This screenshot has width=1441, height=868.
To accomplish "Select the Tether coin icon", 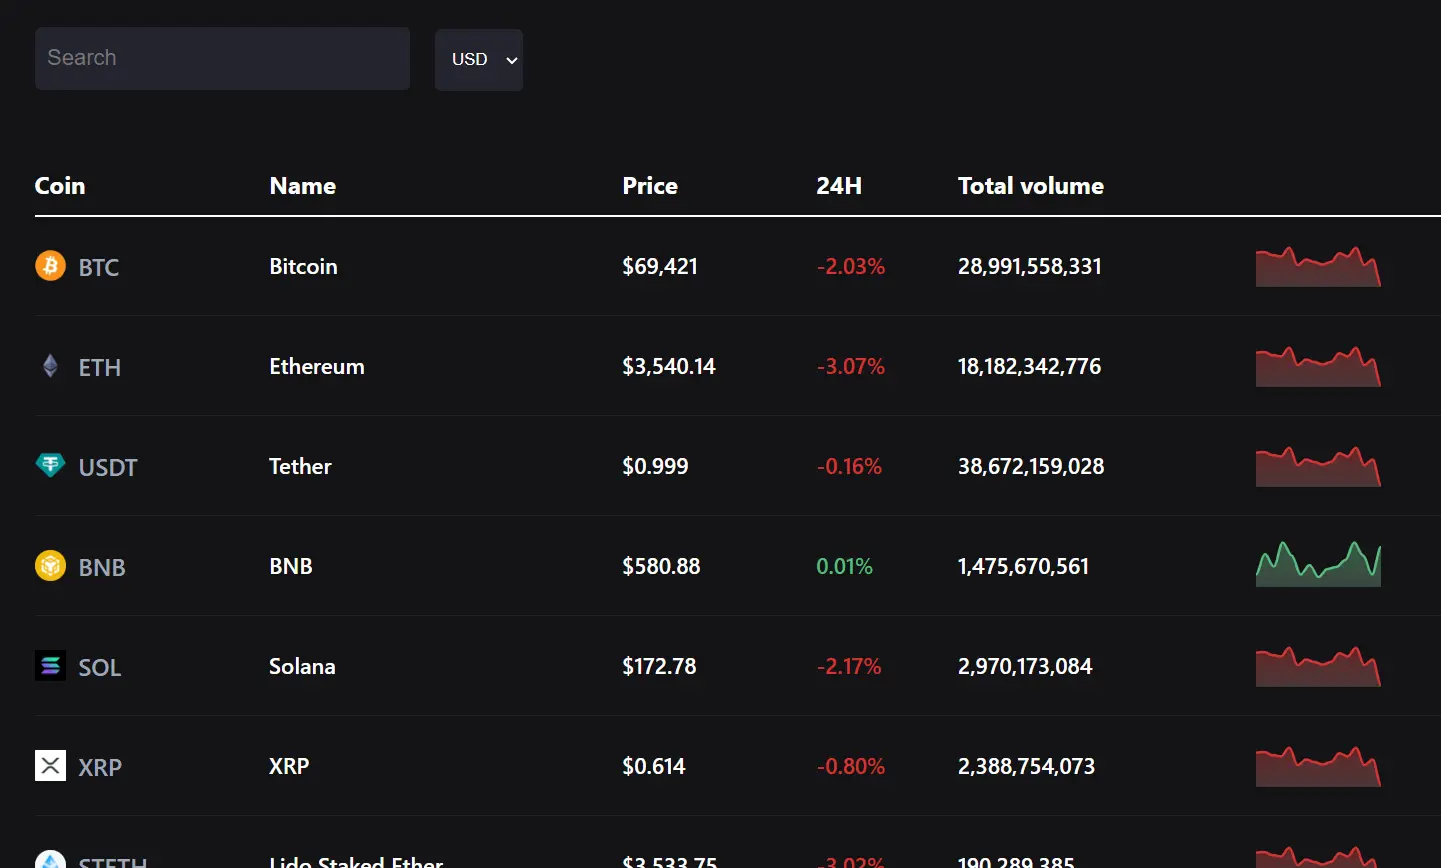I will click(49, 466).
